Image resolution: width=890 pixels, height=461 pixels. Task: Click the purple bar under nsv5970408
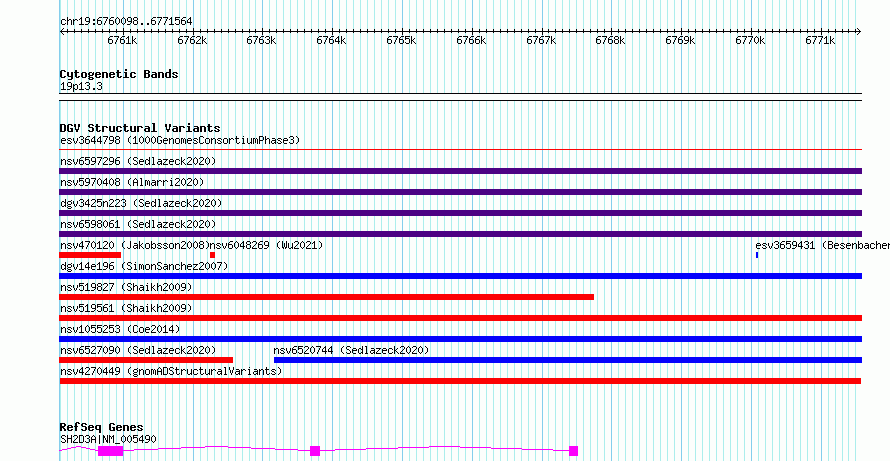click(x=460, y=192)
